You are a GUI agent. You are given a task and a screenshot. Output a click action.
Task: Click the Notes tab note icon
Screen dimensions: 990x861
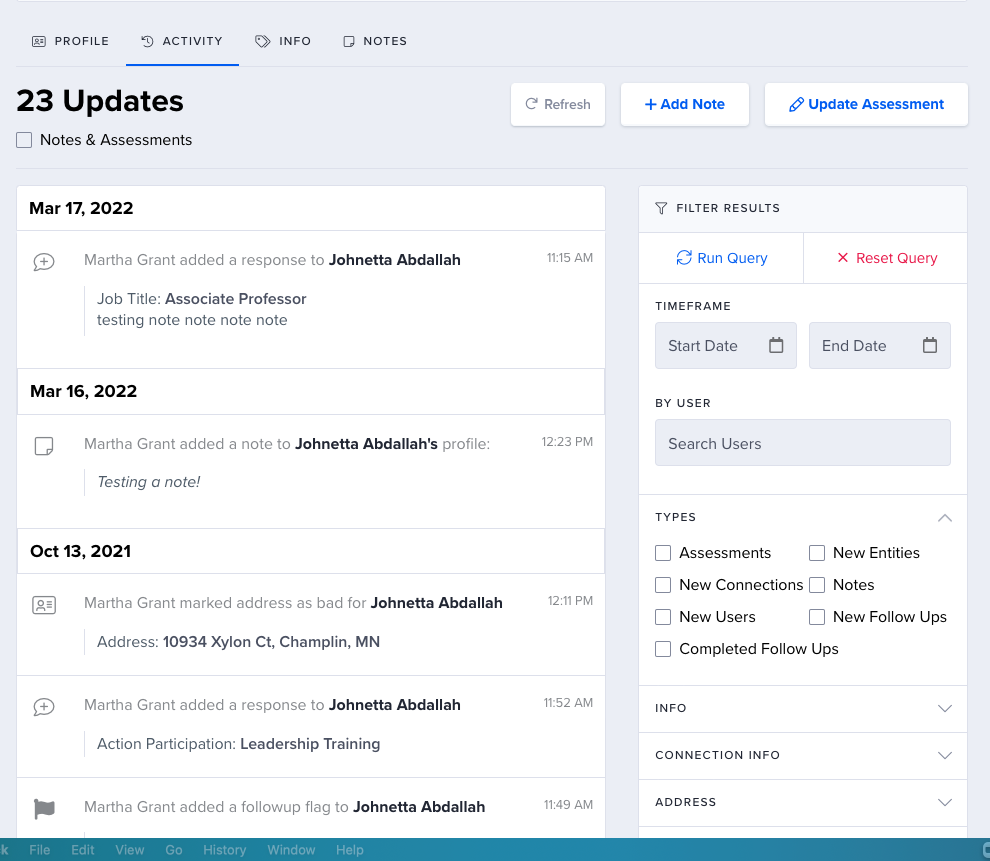(x=349, y=42)
